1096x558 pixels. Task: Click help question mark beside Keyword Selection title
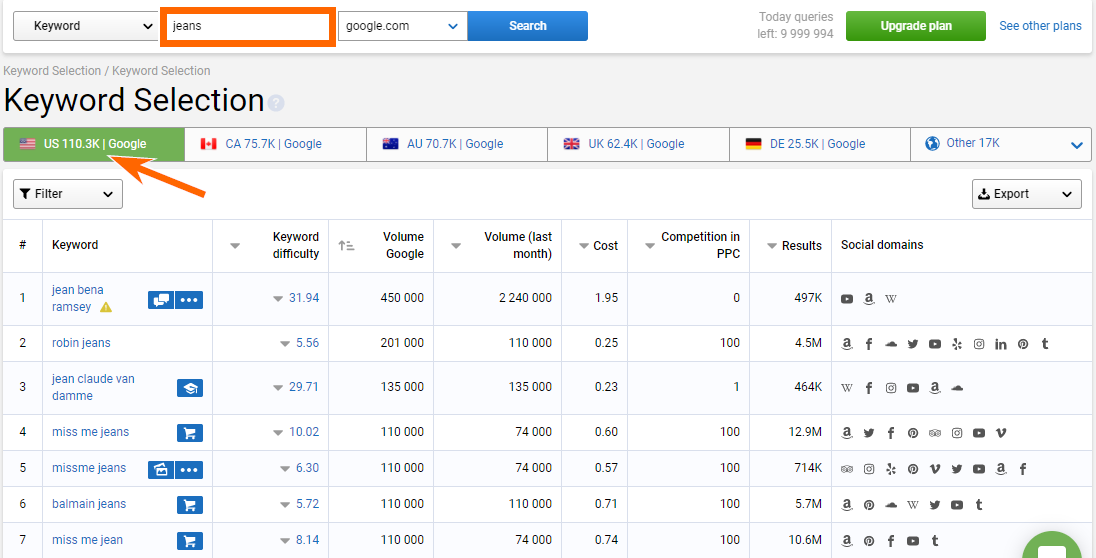[276, 103]
